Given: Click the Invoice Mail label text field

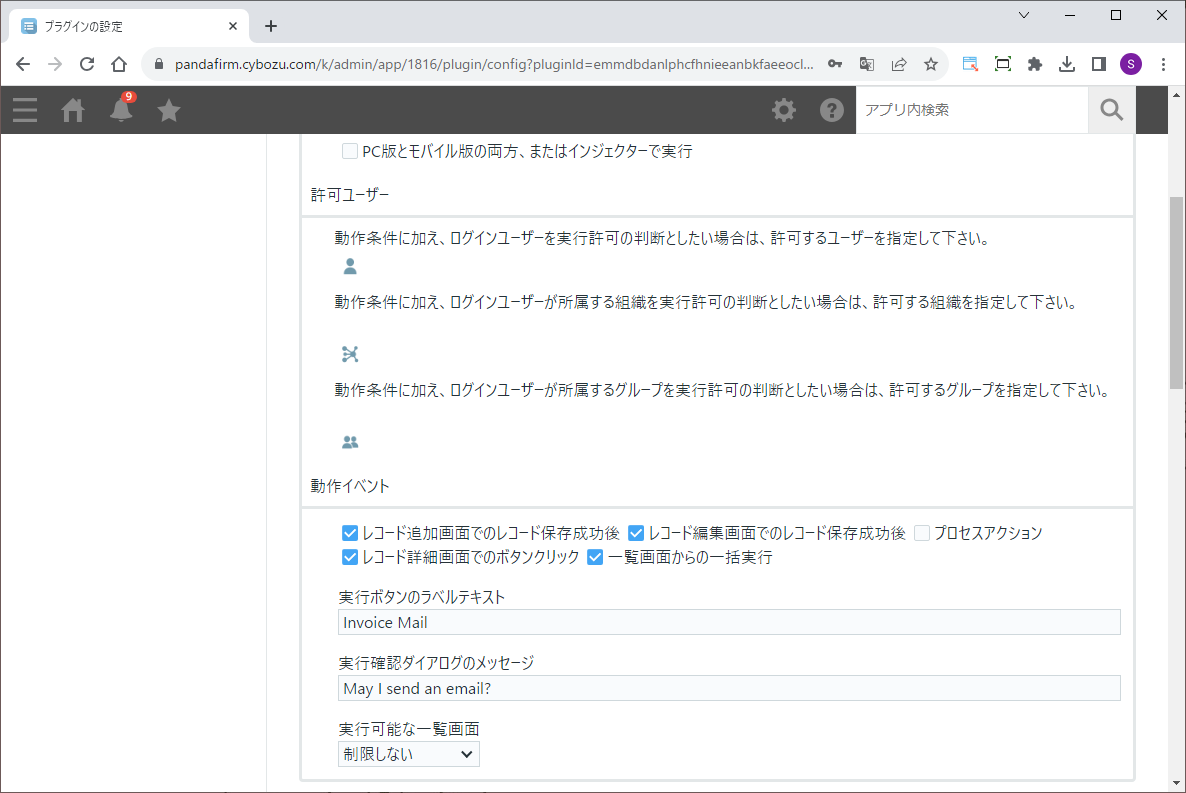Looking at the screenshot, I should tap(729, 623).
